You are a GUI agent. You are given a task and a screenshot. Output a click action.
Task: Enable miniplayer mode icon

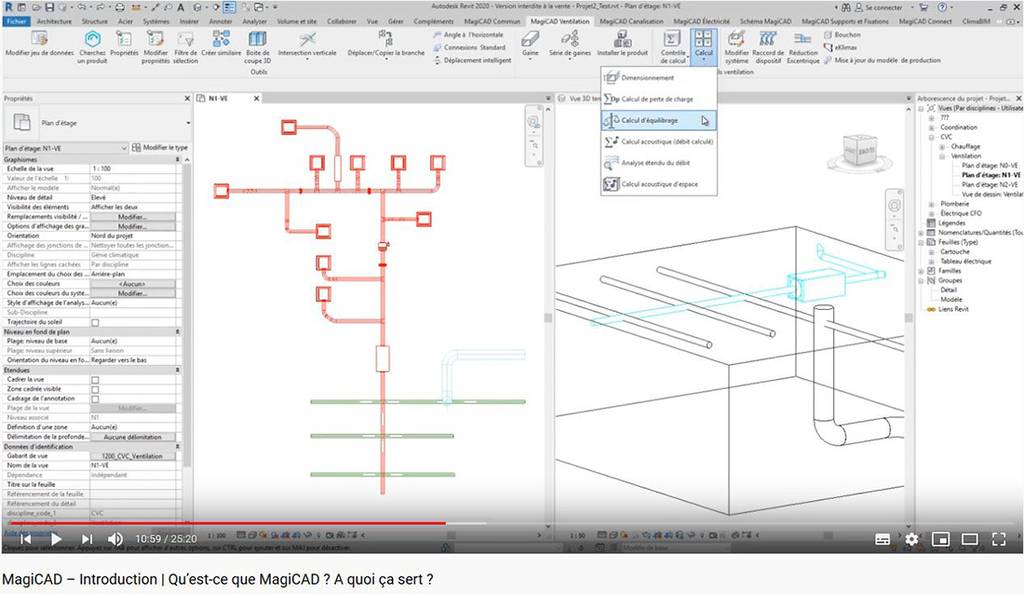pos(940,539)
